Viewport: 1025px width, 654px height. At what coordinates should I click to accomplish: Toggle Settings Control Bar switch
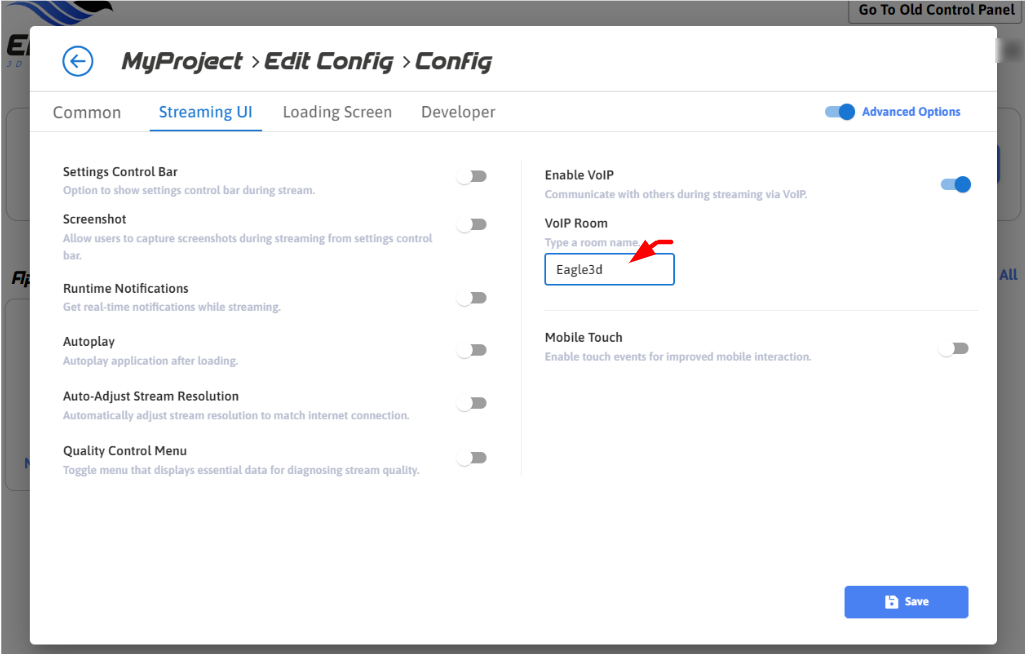coord(471,177)
